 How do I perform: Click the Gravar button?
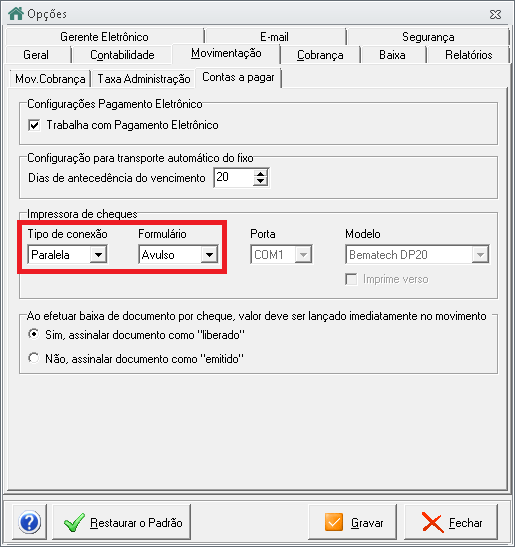[x=353, y=522]
